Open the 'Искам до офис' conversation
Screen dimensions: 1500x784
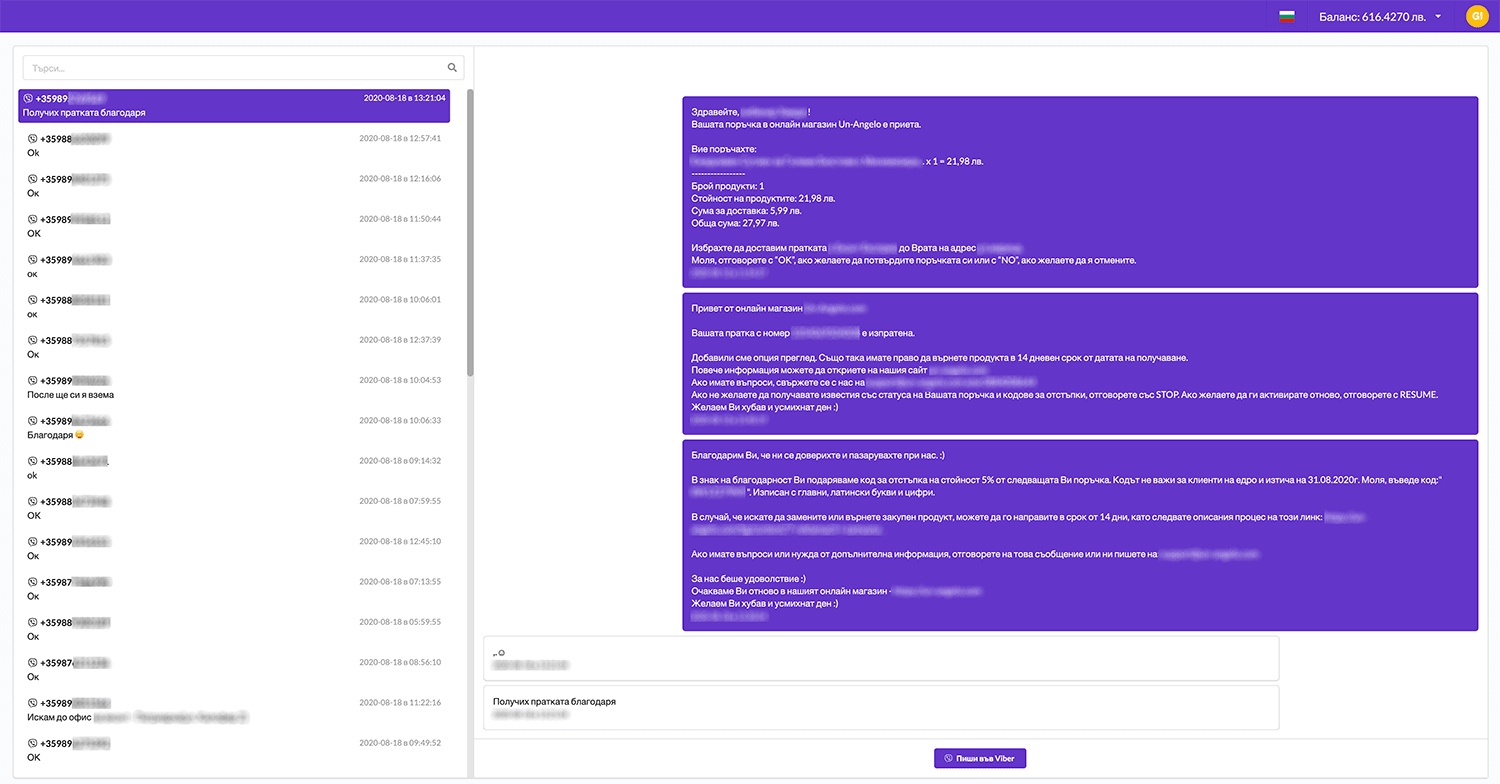coord(234,710)
